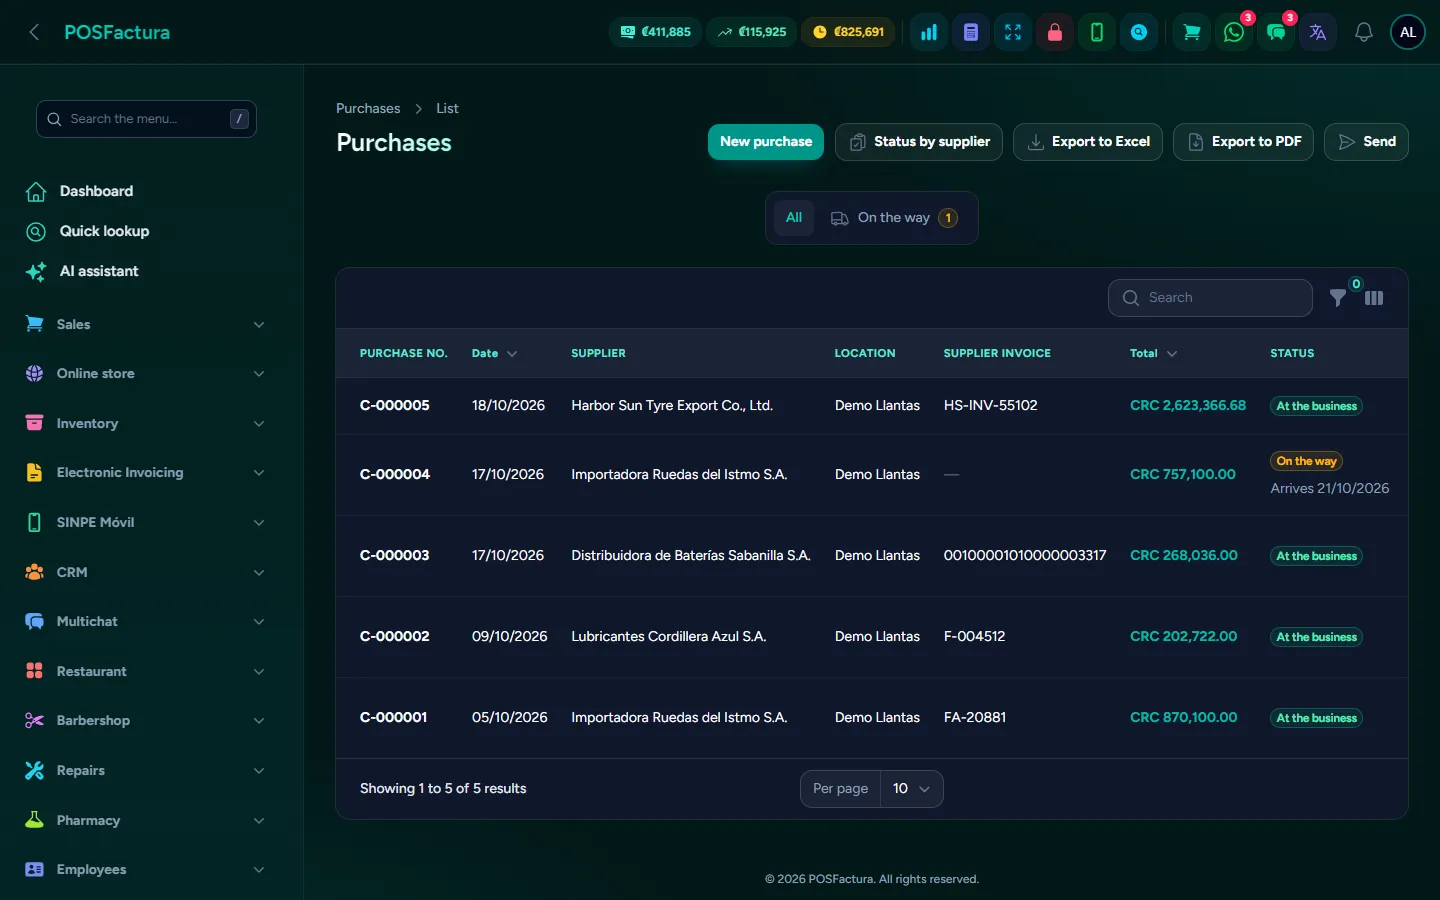
Task: Sort the table by Date column
Action: click(x=494, y=353)
